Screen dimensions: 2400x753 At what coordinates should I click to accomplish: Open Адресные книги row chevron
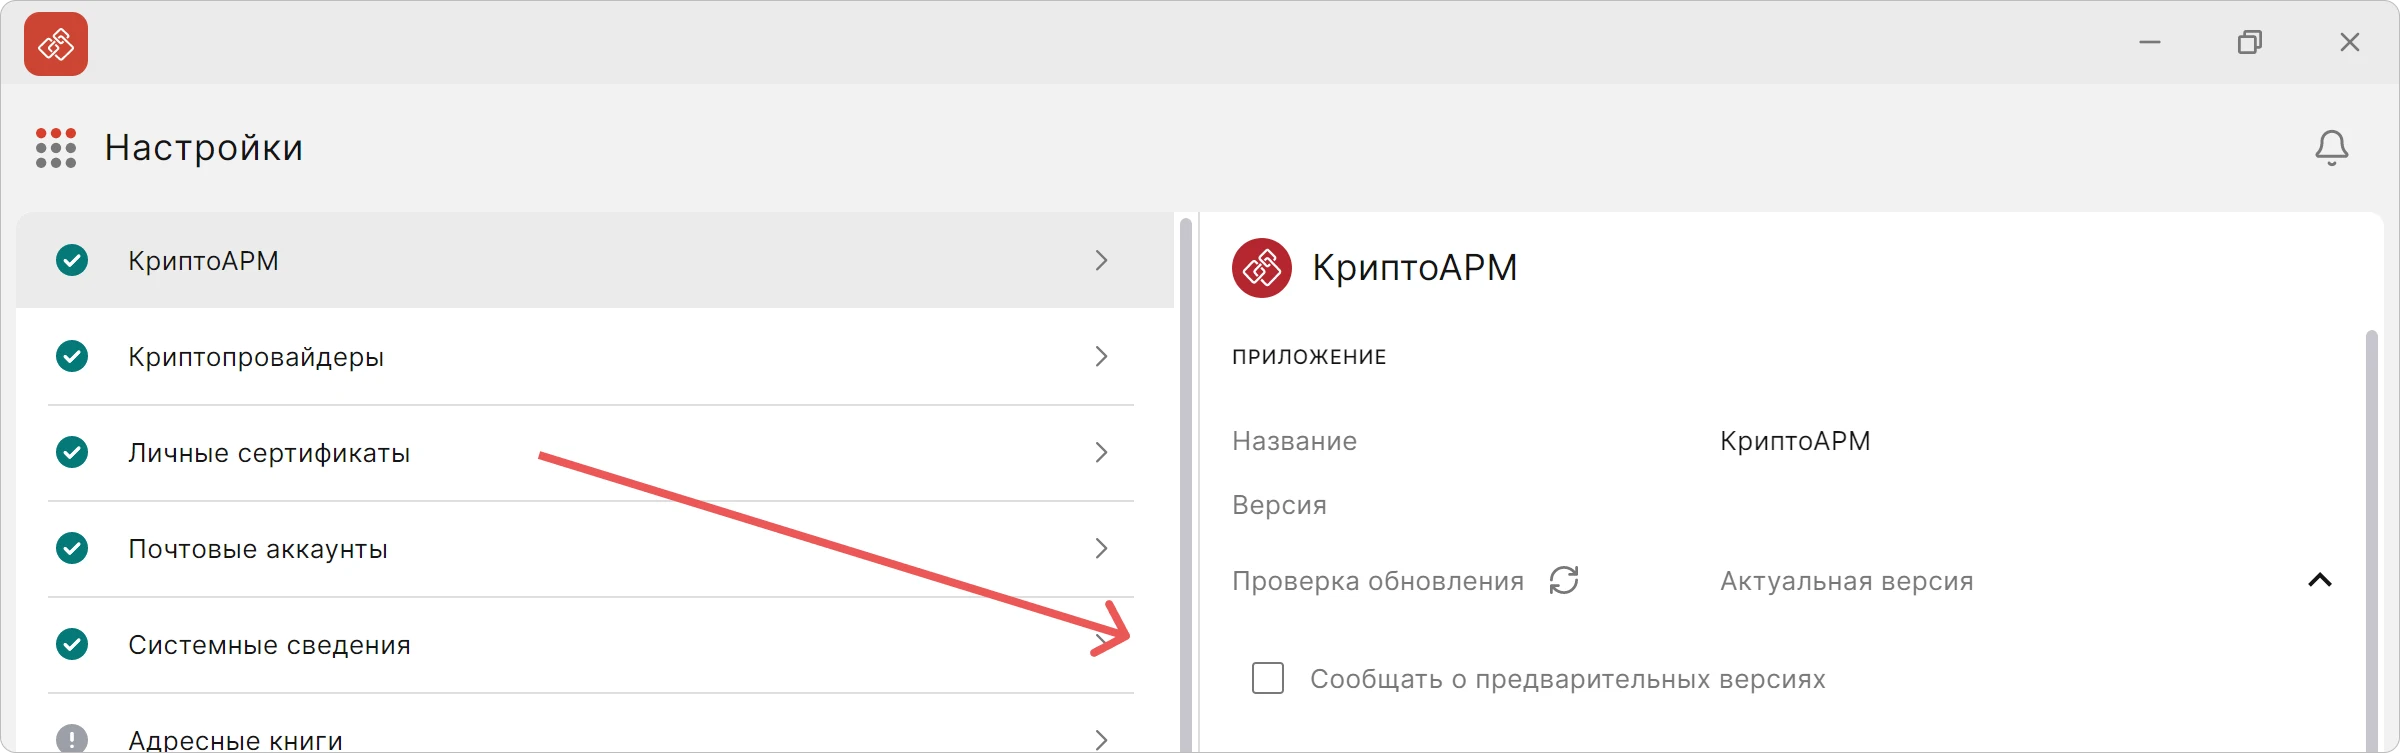click(1101, 740)
